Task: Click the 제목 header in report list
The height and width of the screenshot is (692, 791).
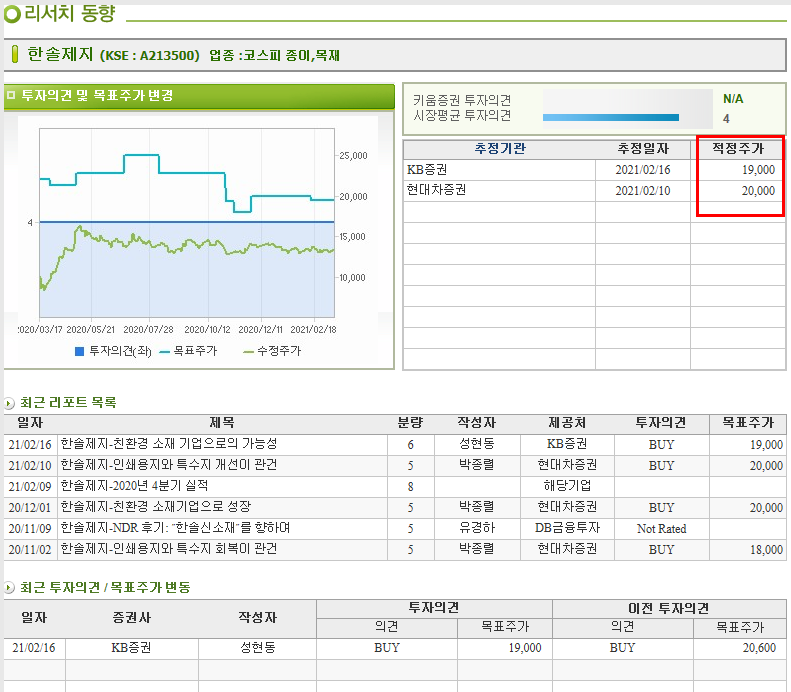Action: point(222,423)
